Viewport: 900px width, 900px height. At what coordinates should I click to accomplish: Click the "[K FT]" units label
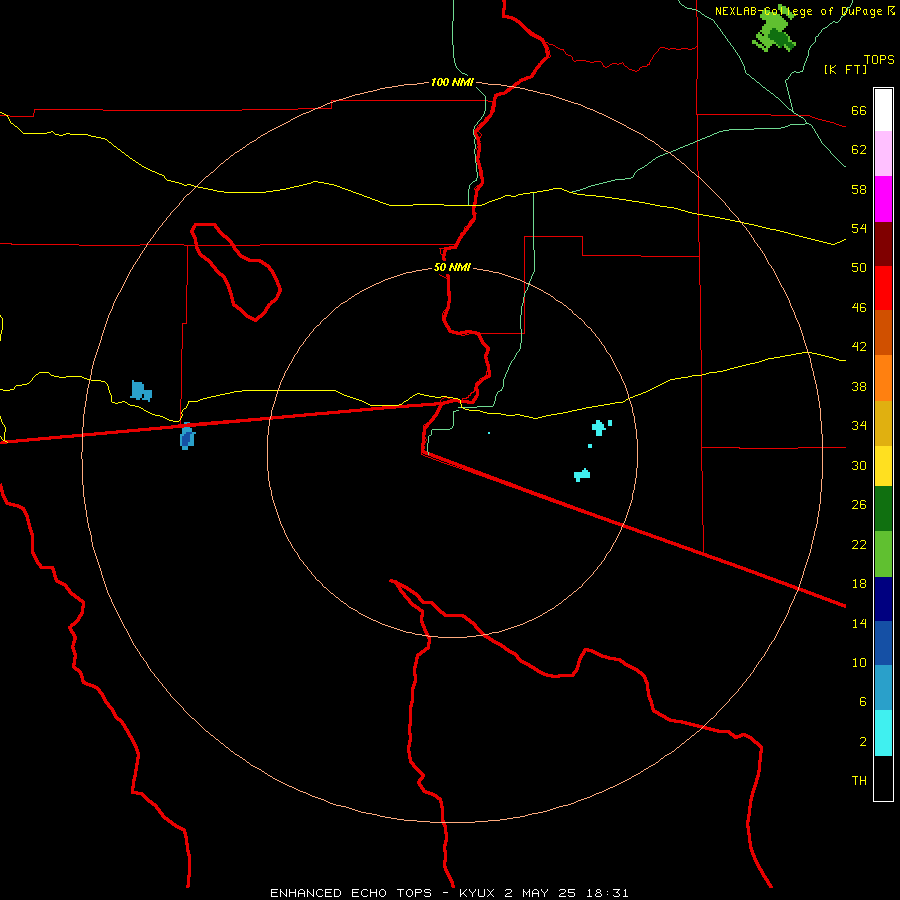[845, 69]
